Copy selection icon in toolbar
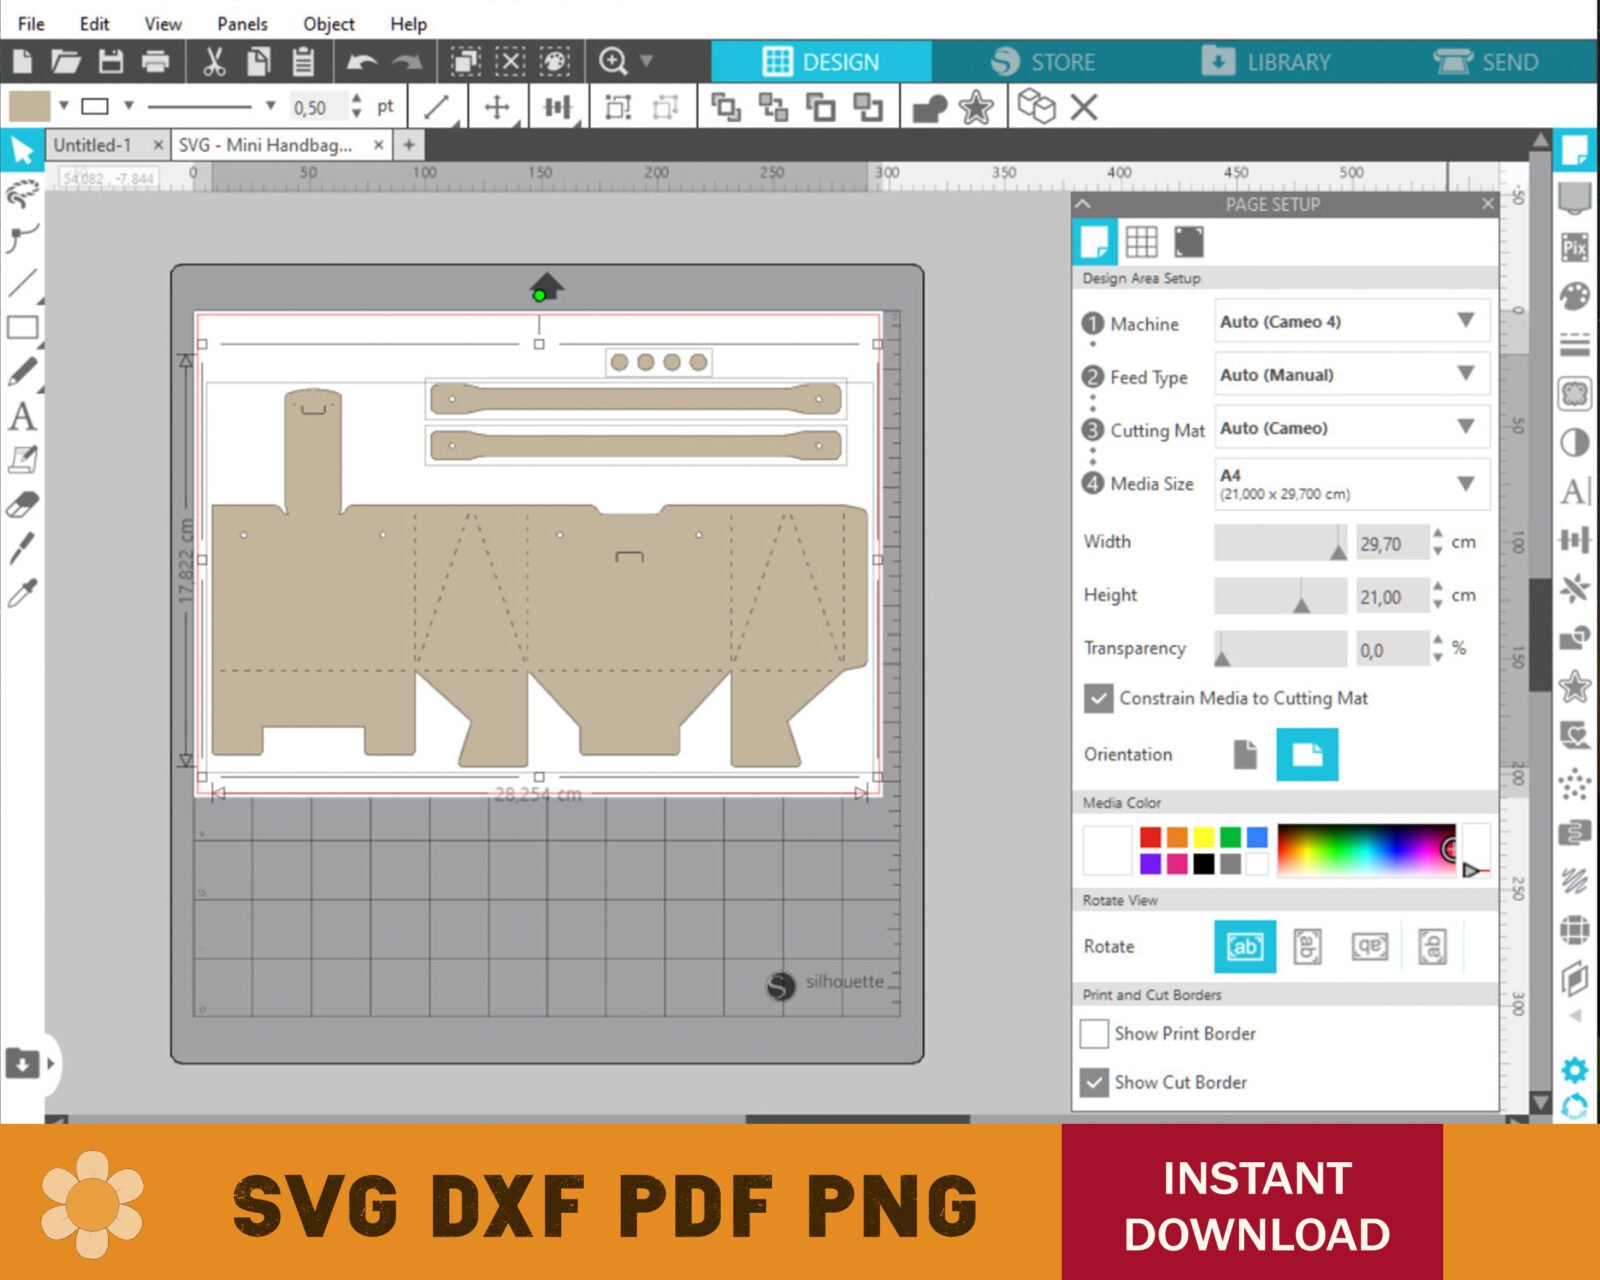This screenshot has height=1280, width=1600. point(258,62)
